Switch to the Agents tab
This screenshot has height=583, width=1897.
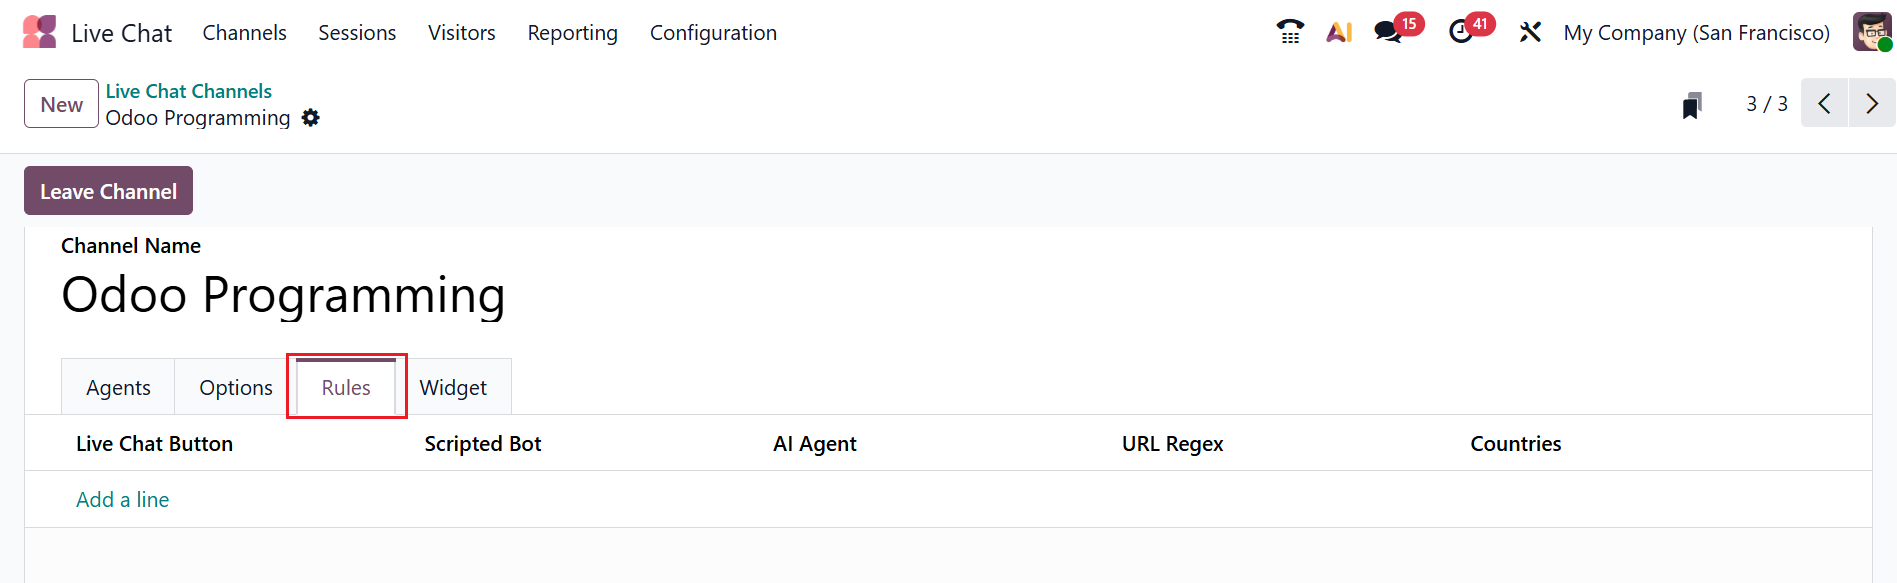[118, 388]
